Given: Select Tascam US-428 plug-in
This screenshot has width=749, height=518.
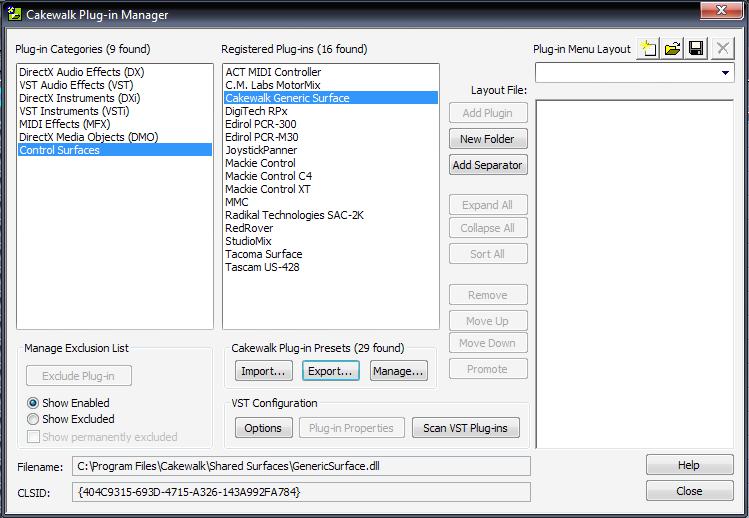Looking at the screenshot, I should click(x=331, y=267).
